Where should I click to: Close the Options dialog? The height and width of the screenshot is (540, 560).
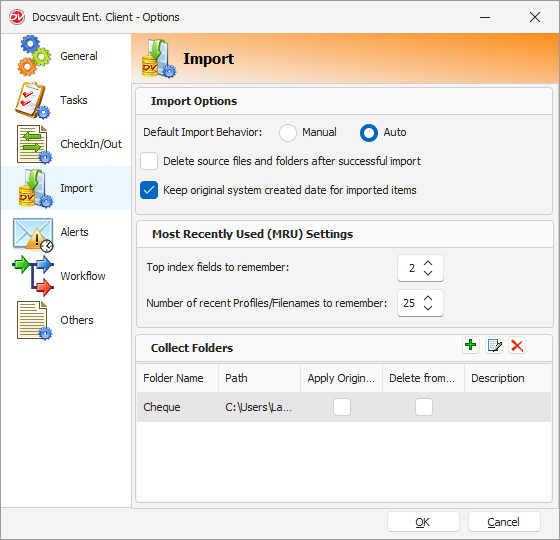coord(535,17)
